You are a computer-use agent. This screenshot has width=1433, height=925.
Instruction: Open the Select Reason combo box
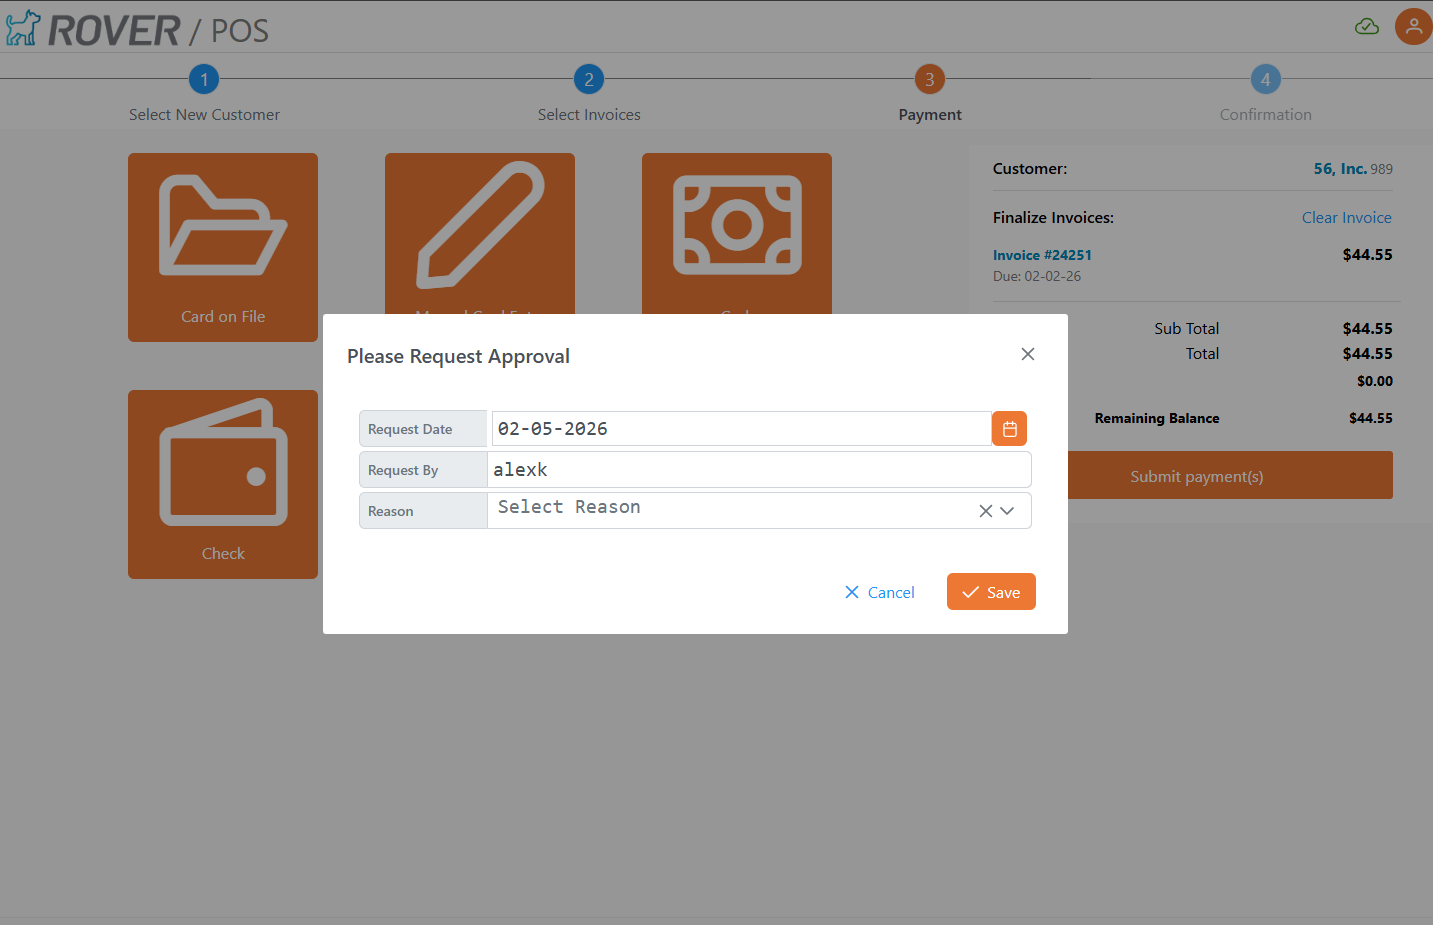click(x=730, y=510)
